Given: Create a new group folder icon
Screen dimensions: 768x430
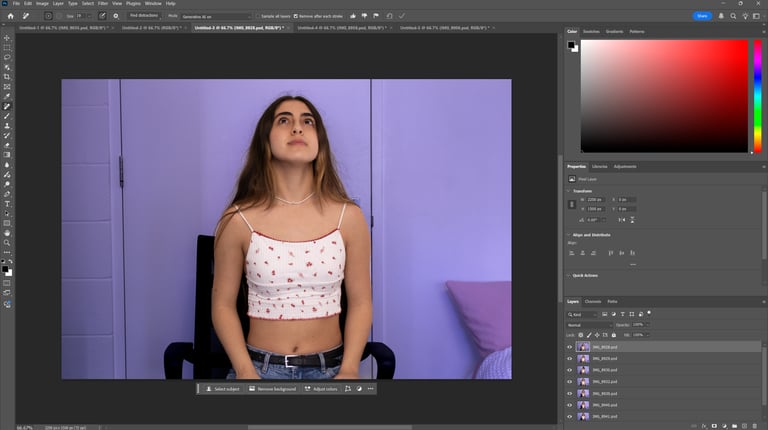Looking at the screenshot, I should pos(734,426).
